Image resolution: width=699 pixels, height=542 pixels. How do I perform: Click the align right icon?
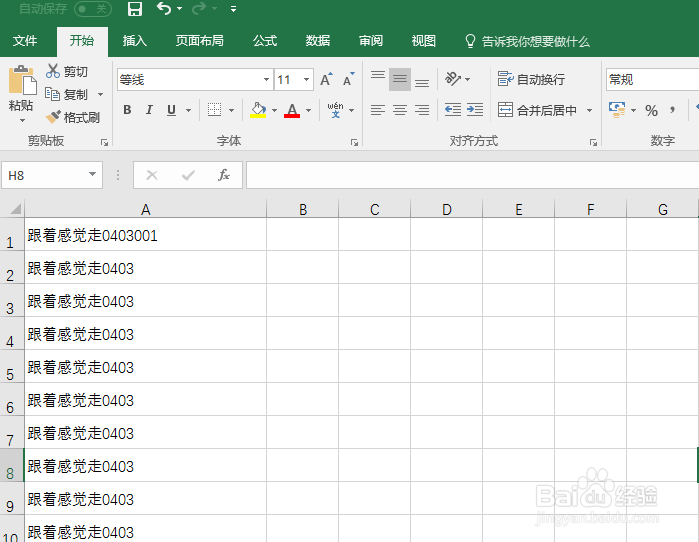(x=422, y=110)
